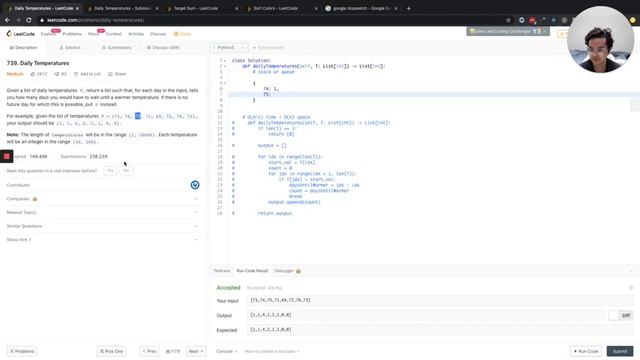The width and height of the screenshot is (640, 360).
Task: Answer Yes to seen in real interview
Action: pos(110,171)
